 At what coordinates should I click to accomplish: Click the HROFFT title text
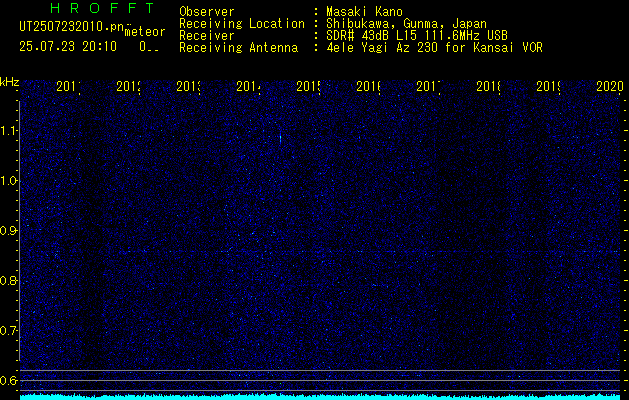[x=102, y=8]
